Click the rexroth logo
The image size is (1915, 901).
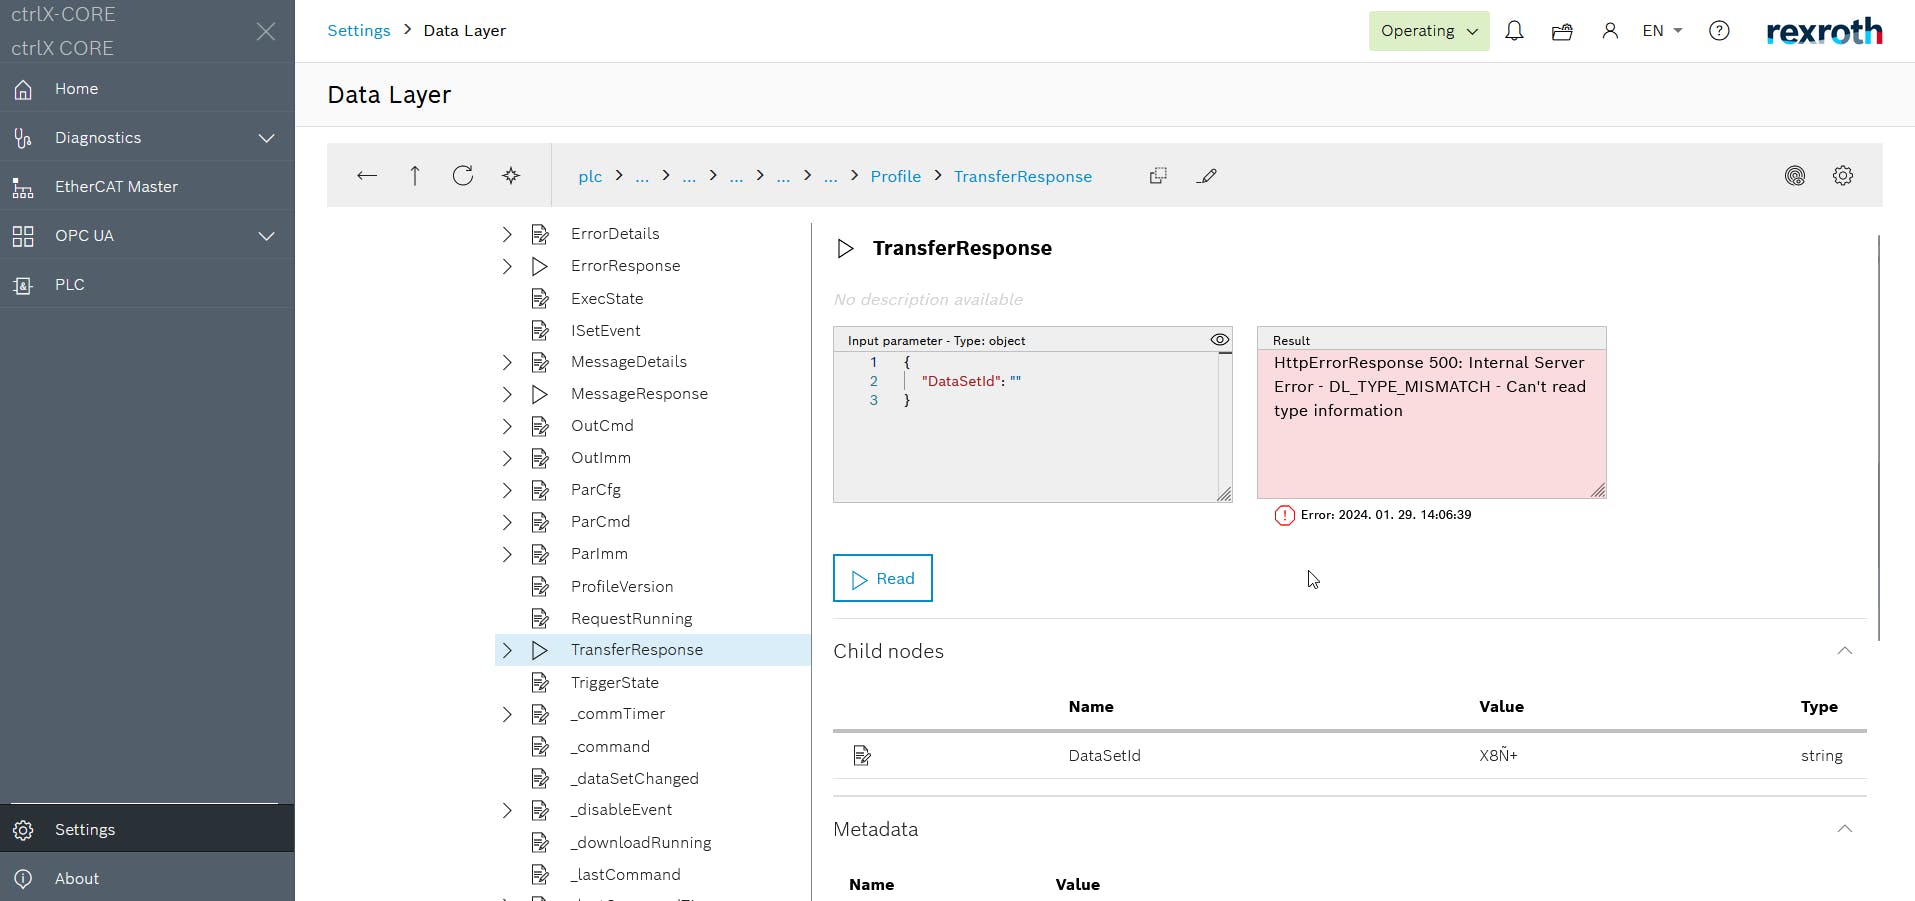pyautogui.click(x=1824, y=31)
